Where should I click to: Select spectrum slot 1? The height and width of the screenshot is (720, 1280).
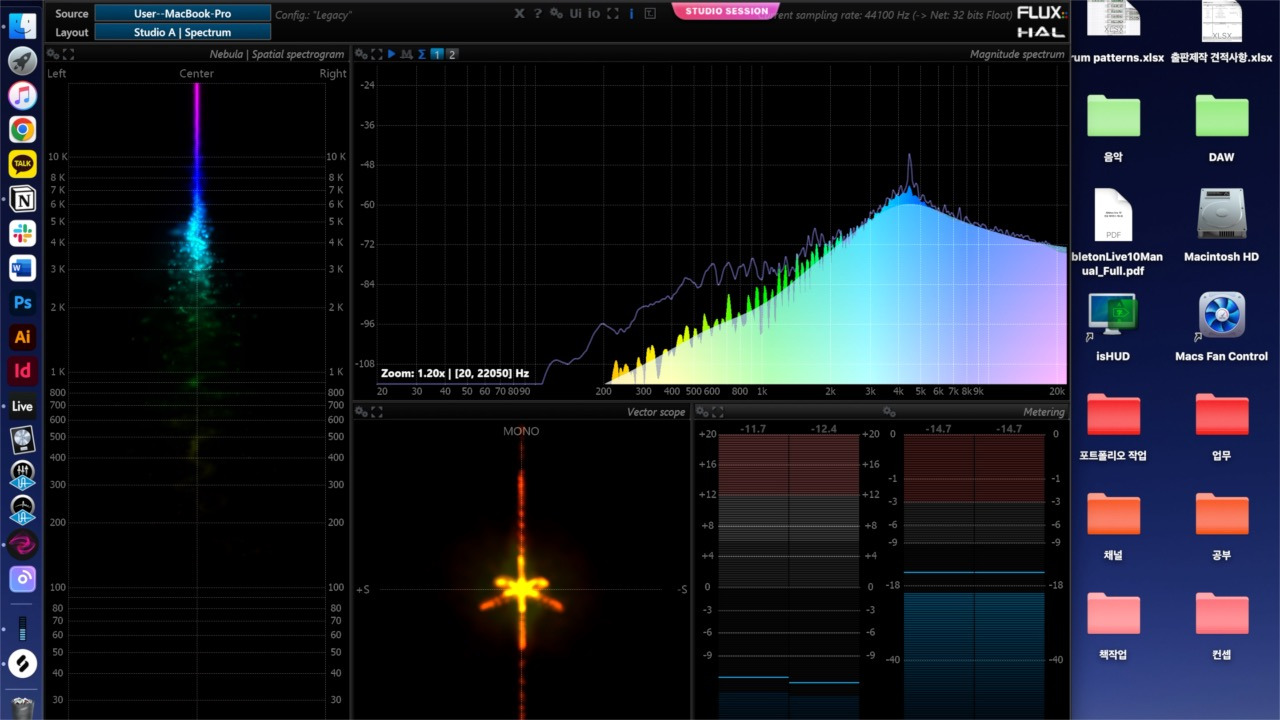[x=437, y=54]
